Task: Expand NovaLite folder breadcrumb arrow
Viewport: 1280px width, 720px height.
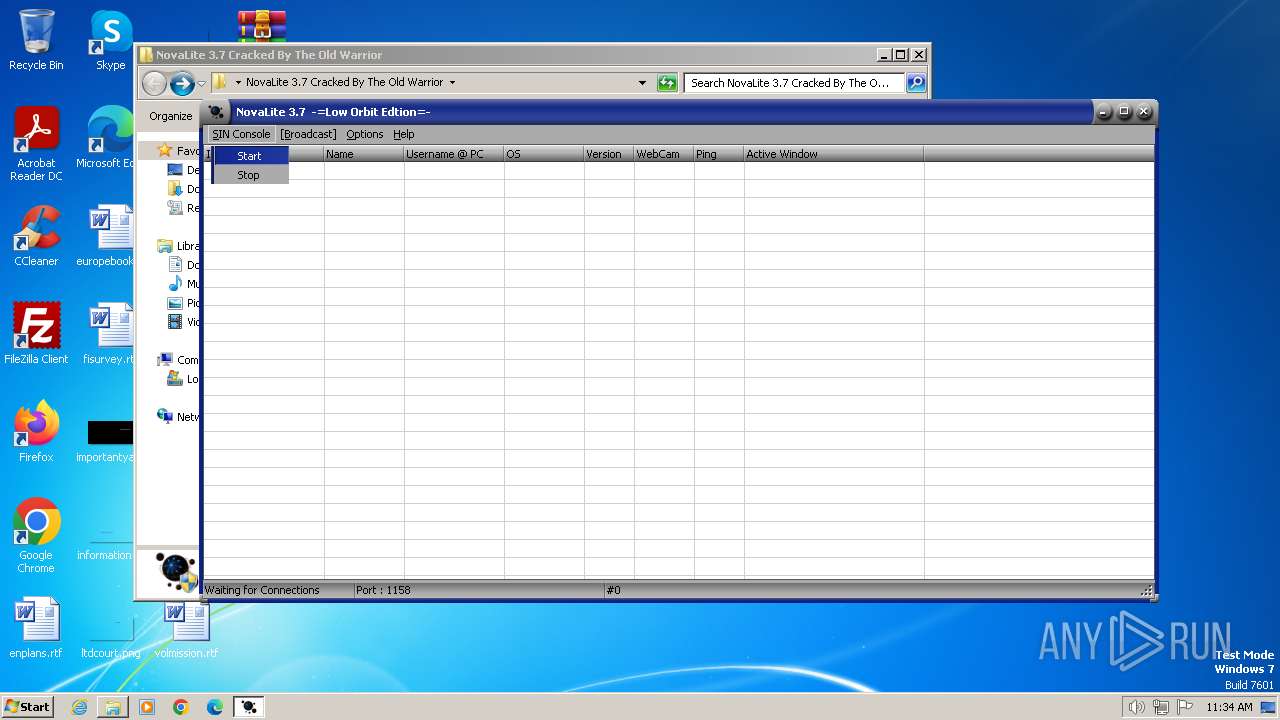Action: coord(452,83)
